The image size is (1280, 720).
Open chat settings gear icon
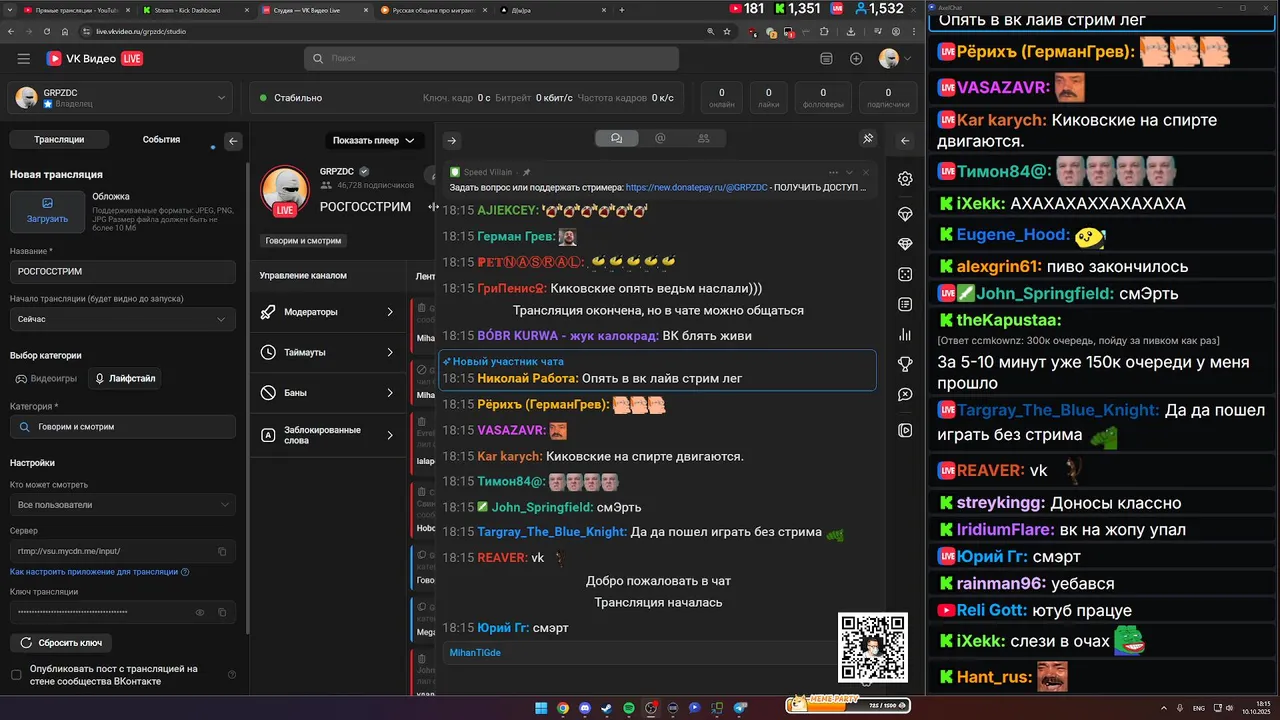[x=905, y=179]
